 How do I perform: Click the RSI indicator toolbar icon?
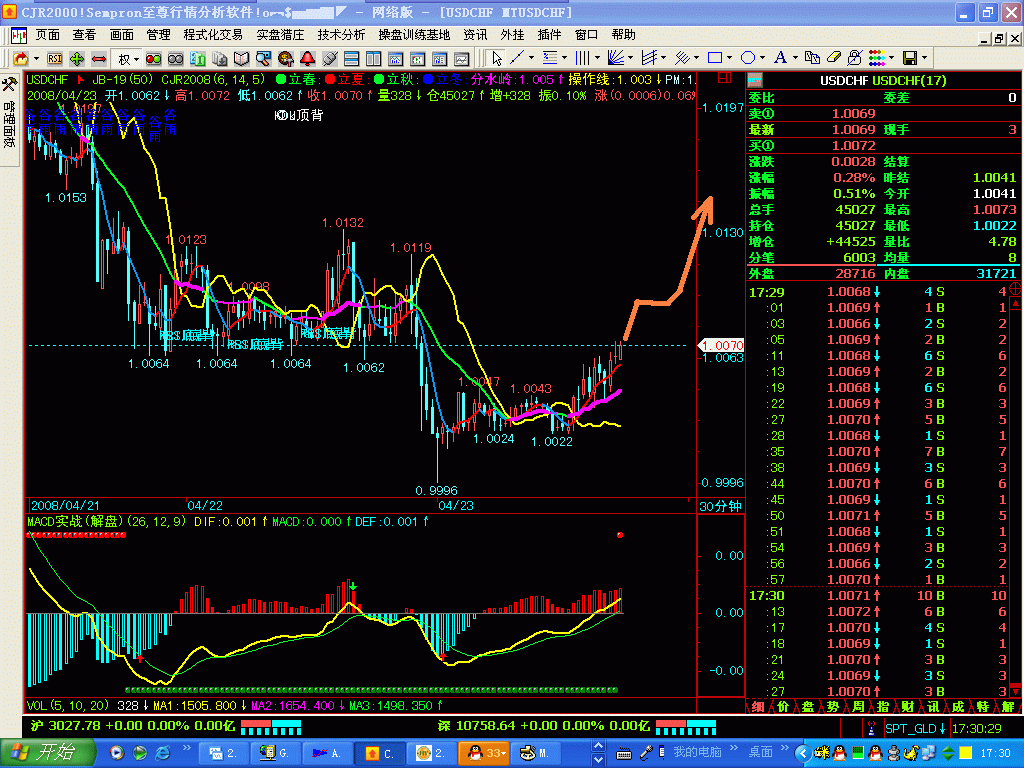pos(54,58)
